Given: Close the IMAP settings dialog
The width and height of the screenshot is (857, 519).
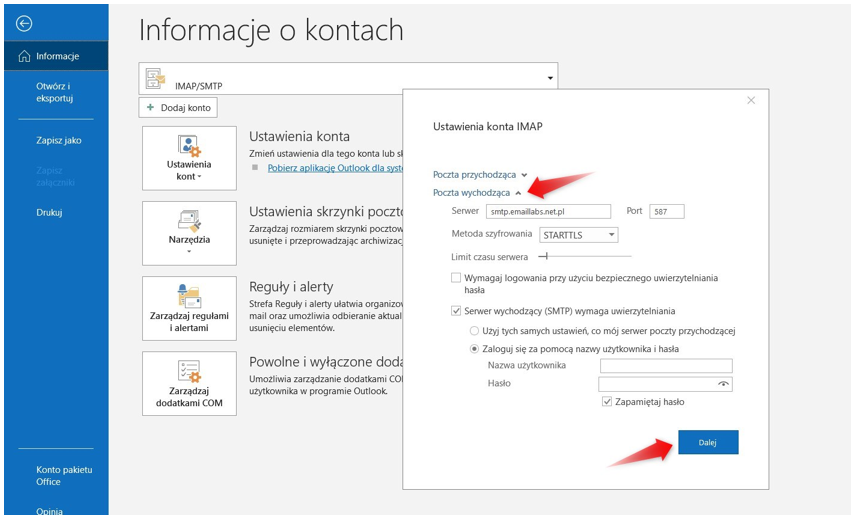Looking at the screenshot, I should coord(751,100).
